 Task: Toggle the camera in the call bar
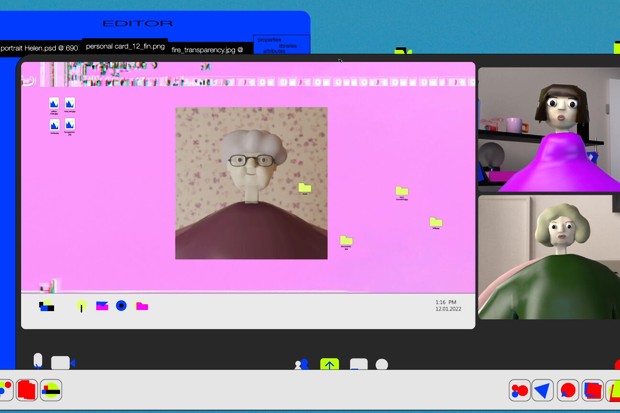(62, 363)
